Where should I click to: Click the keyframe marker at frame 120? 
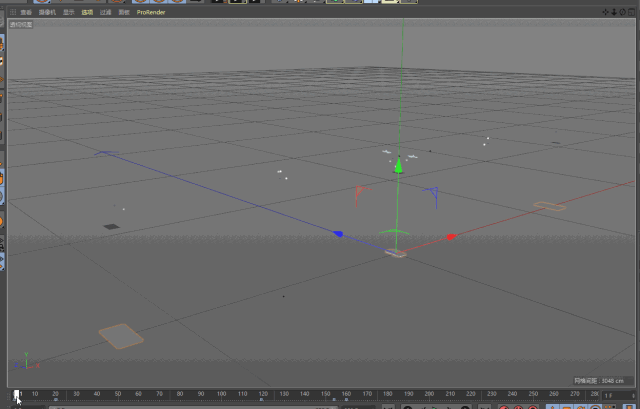[262, 400]
